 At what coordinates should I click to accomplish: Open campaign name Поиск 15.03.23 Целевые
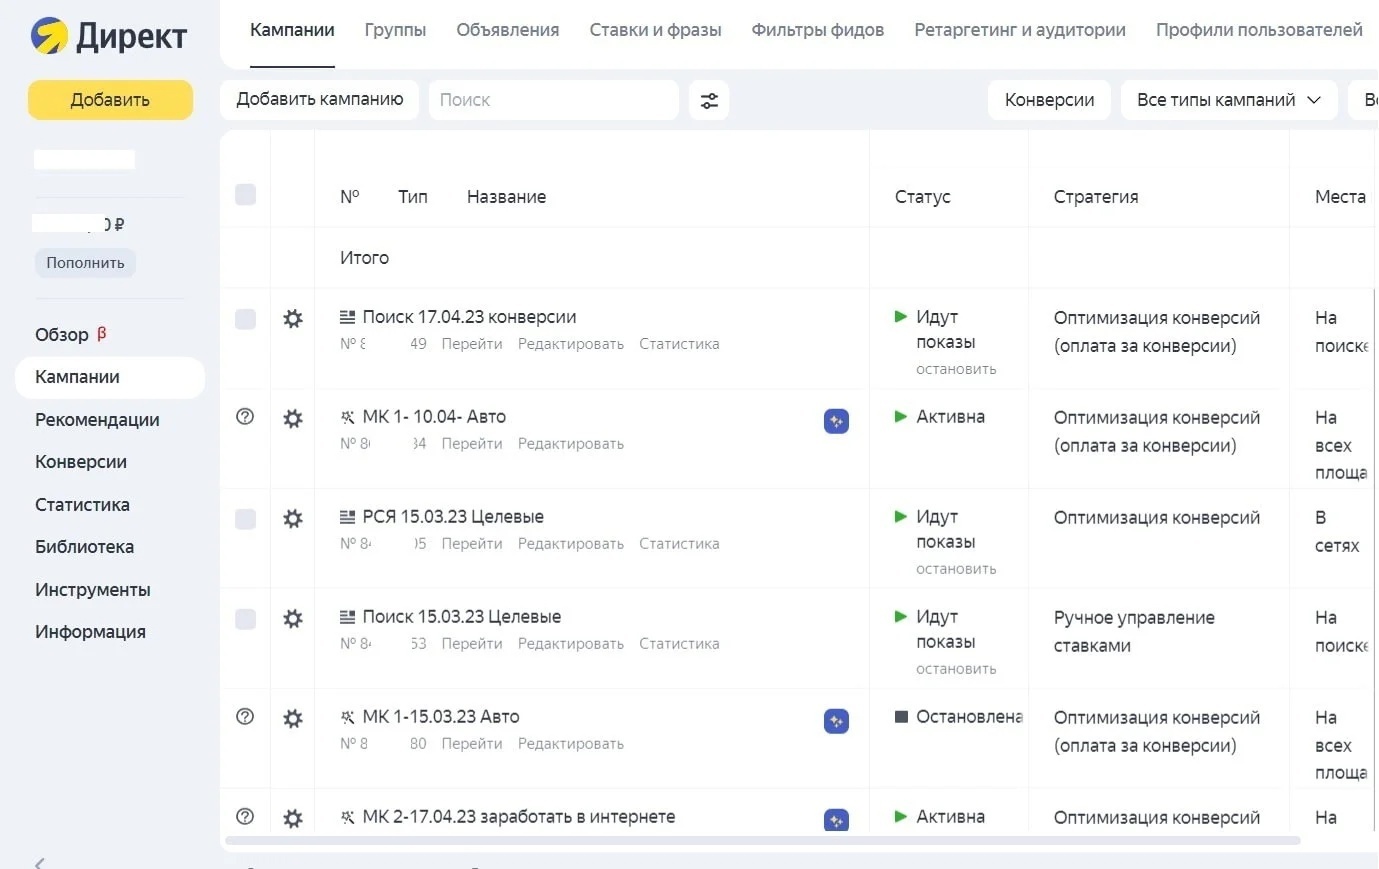tap(462, 617)
